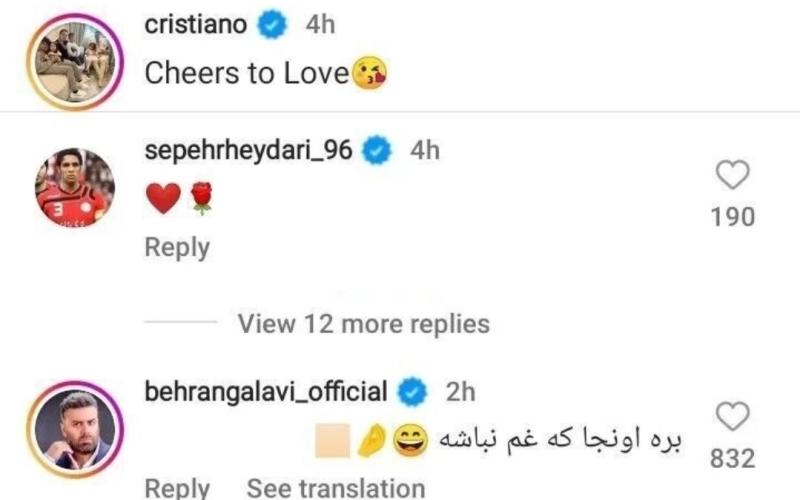Expand View 12 more replies

(363, 323)
